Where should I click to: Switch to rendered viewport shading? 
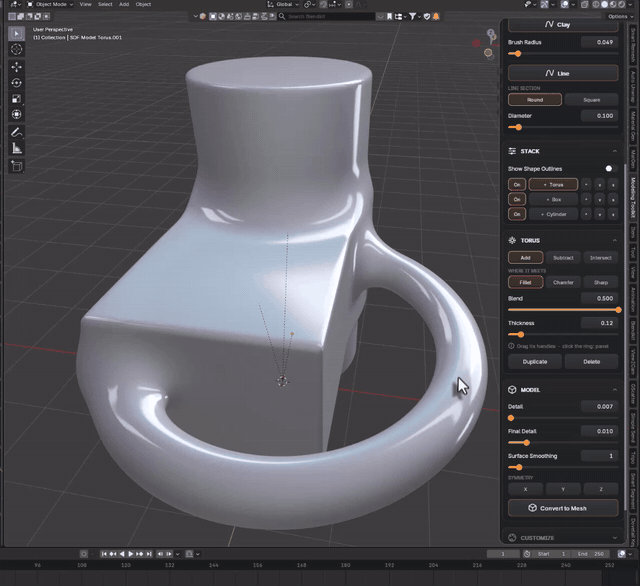click(x=621, y=4)
